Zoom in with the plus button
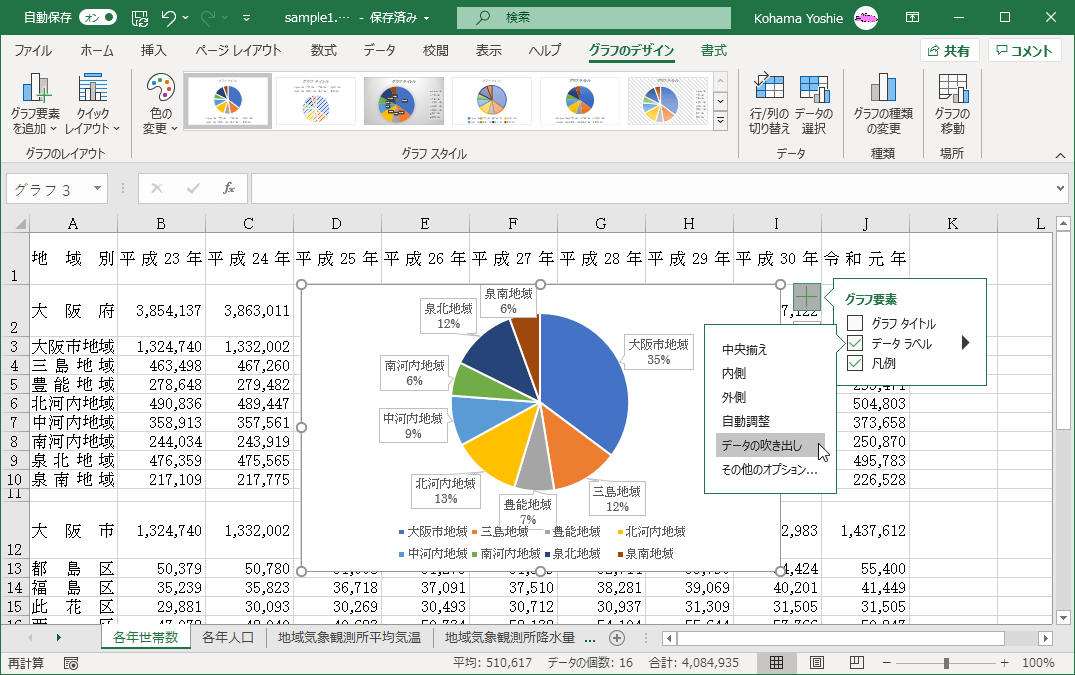The width and height of the screenshot is (1075, 675). [x=1004, y=663]
